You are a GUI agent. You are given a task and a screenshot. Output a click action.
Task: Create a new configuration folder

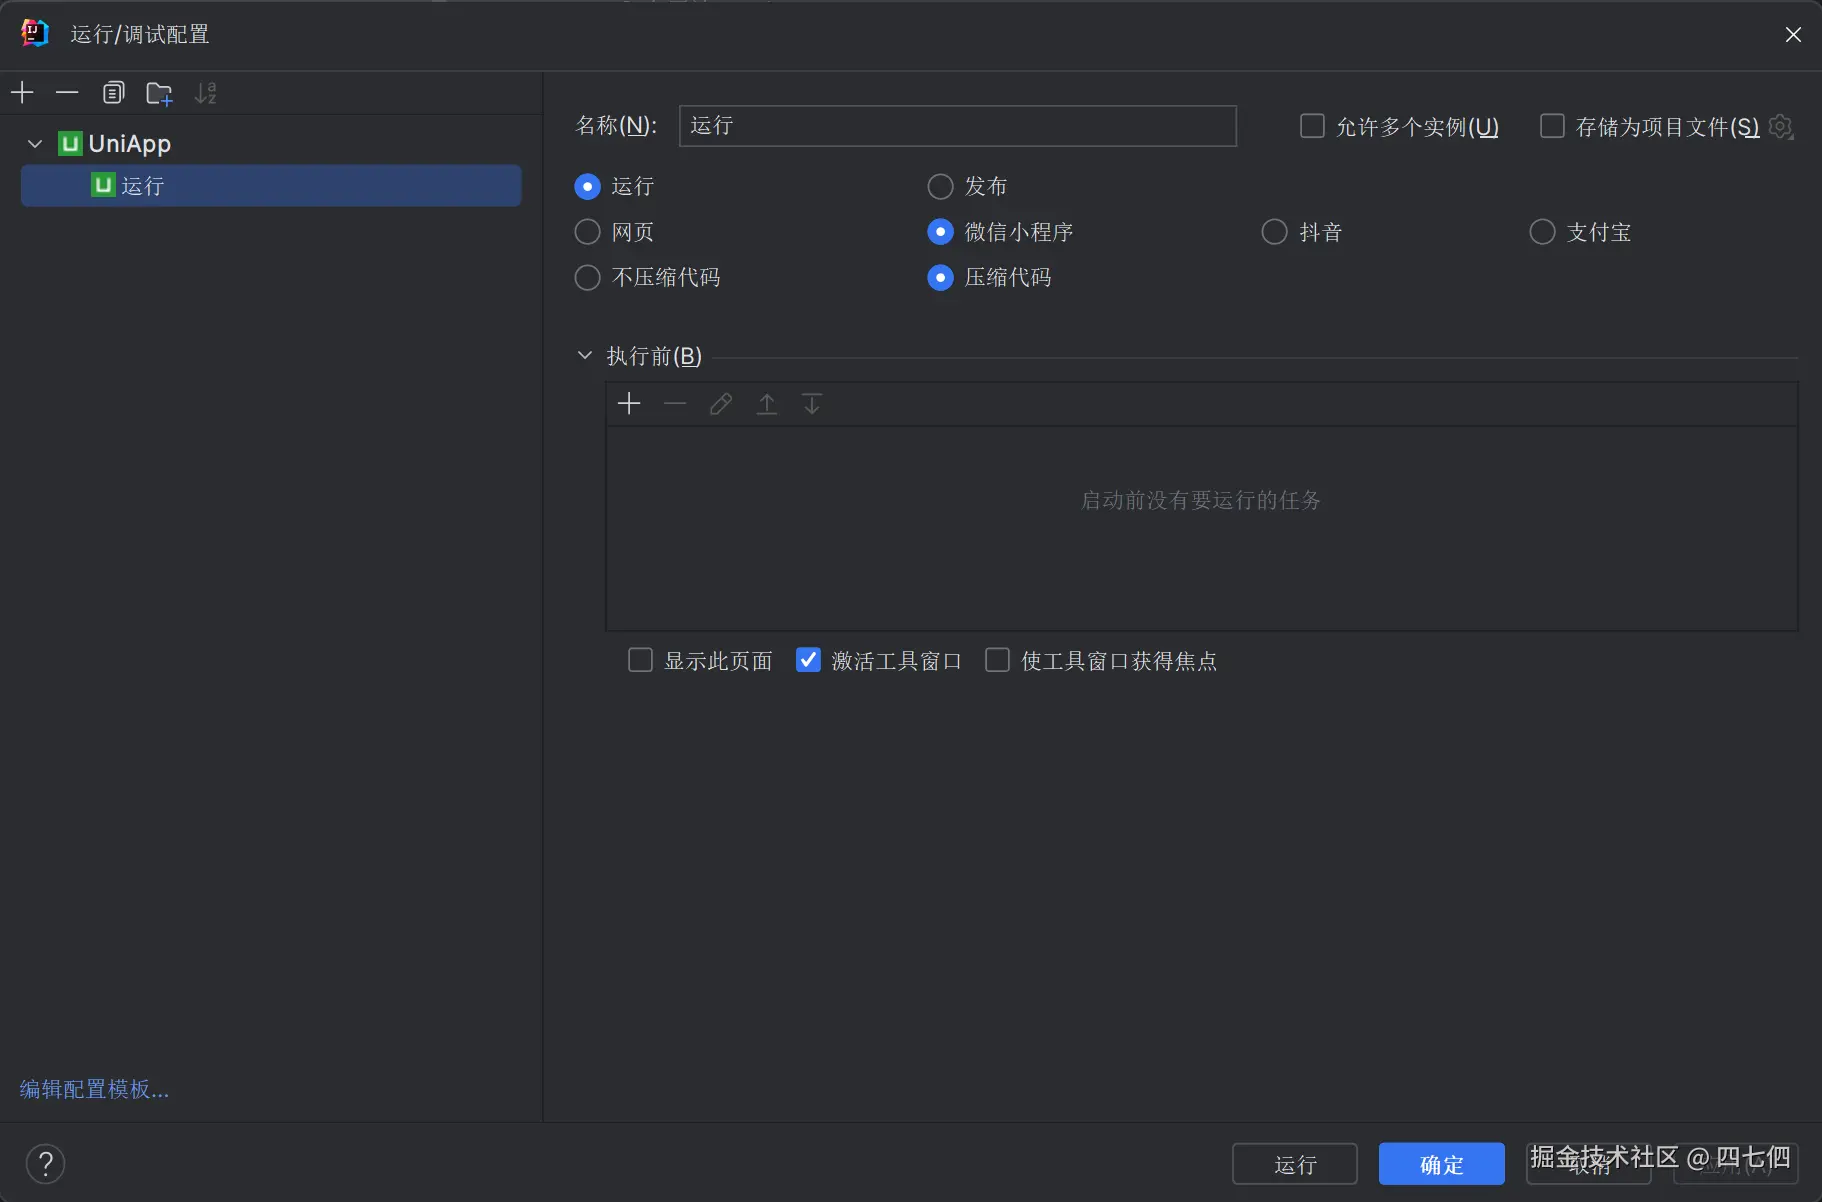click(159, 92)
